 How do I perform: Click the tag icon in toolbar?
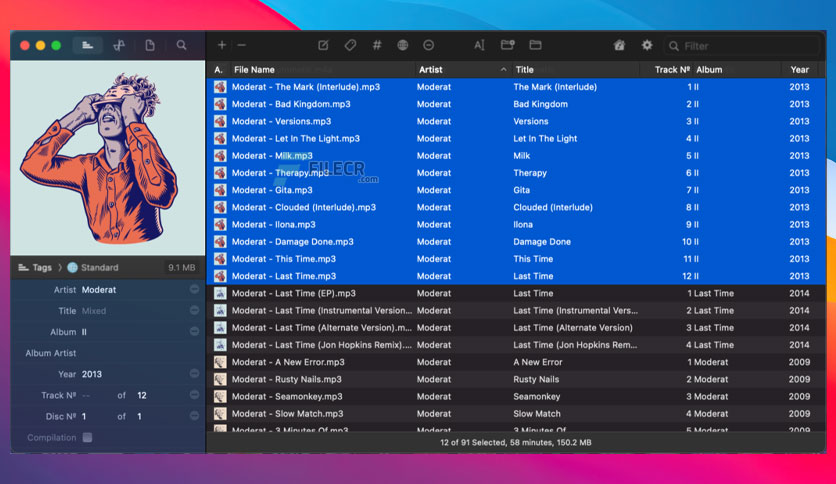point(350,45)
